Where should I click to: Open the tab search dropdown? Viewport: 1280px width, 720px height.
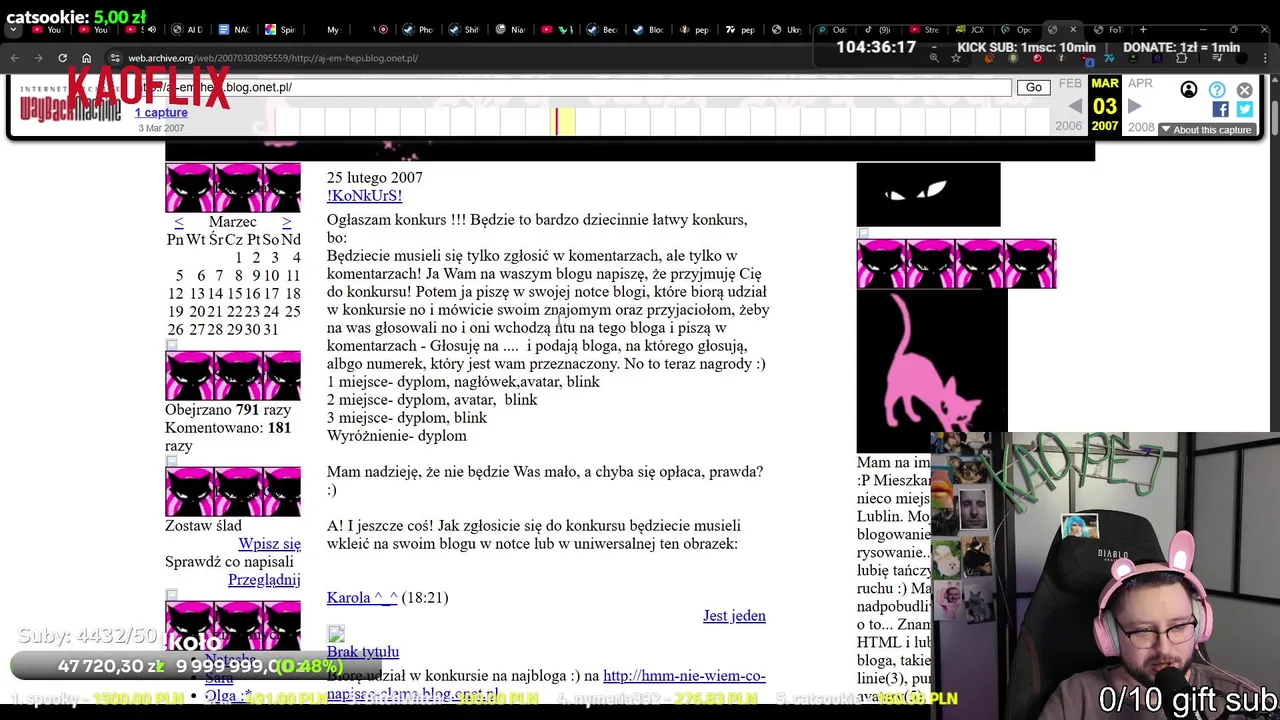coord(14,29)
